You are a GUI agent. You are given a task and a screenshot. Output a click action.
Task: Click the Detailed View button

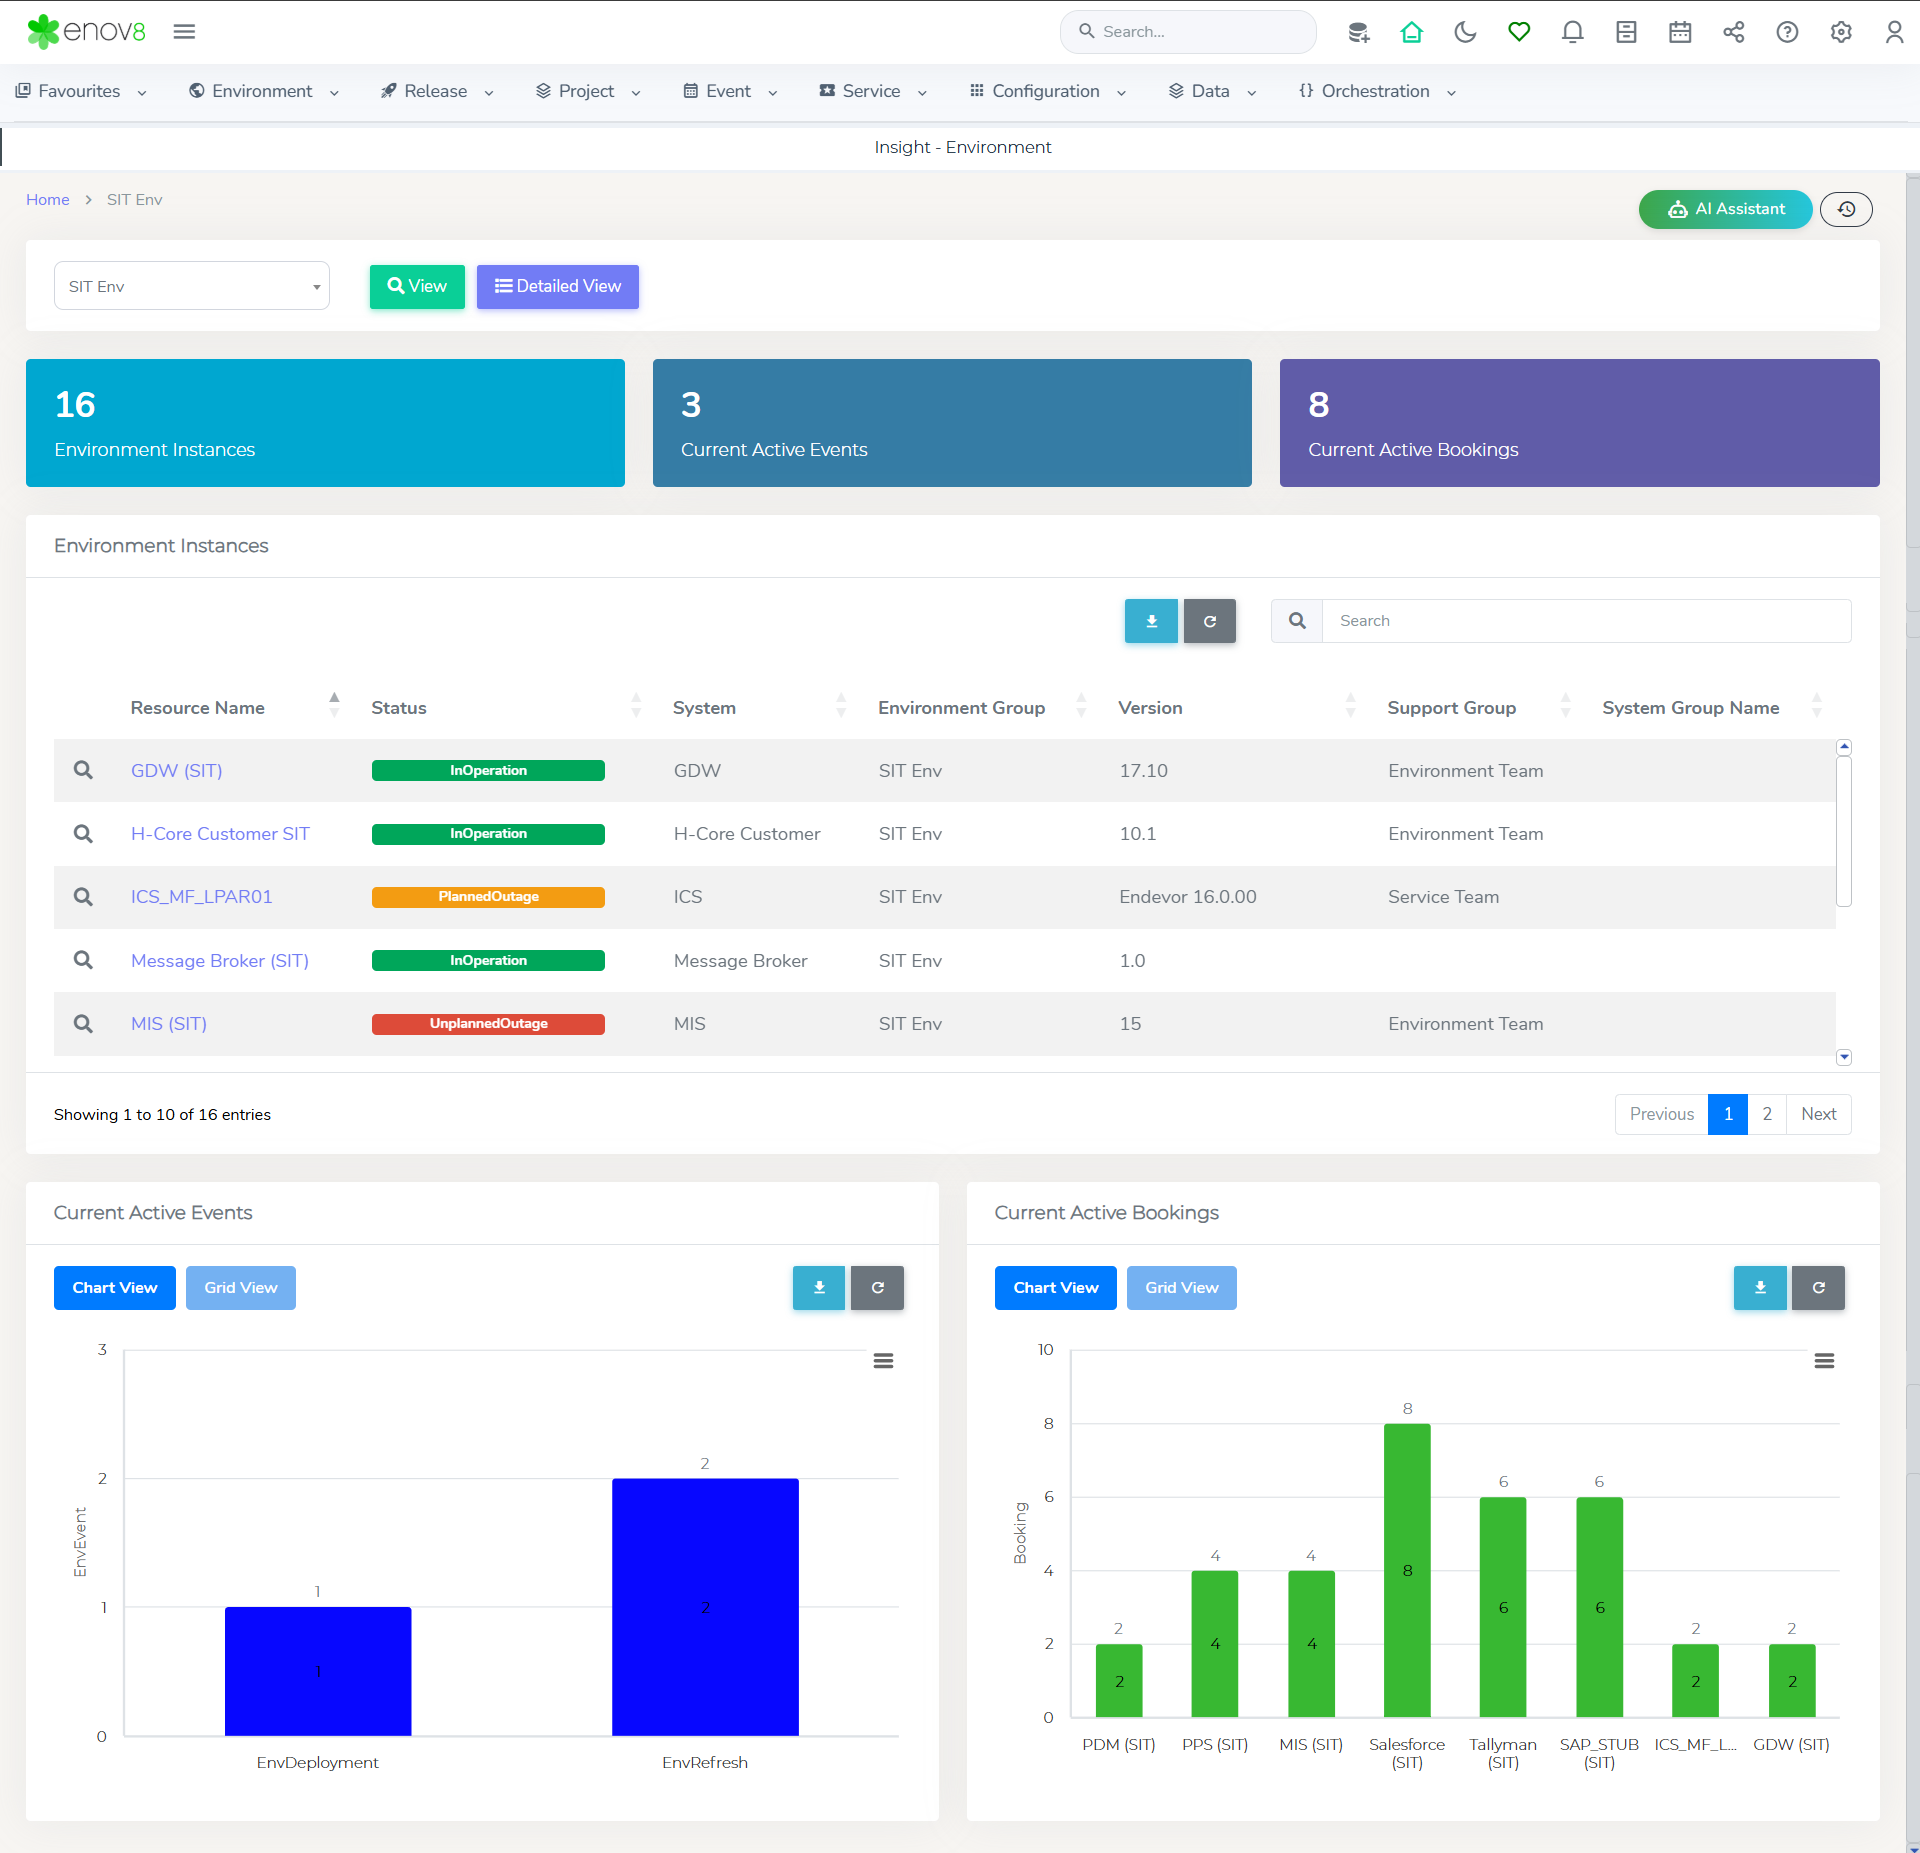pyautogui.click(x=557, y=287)
